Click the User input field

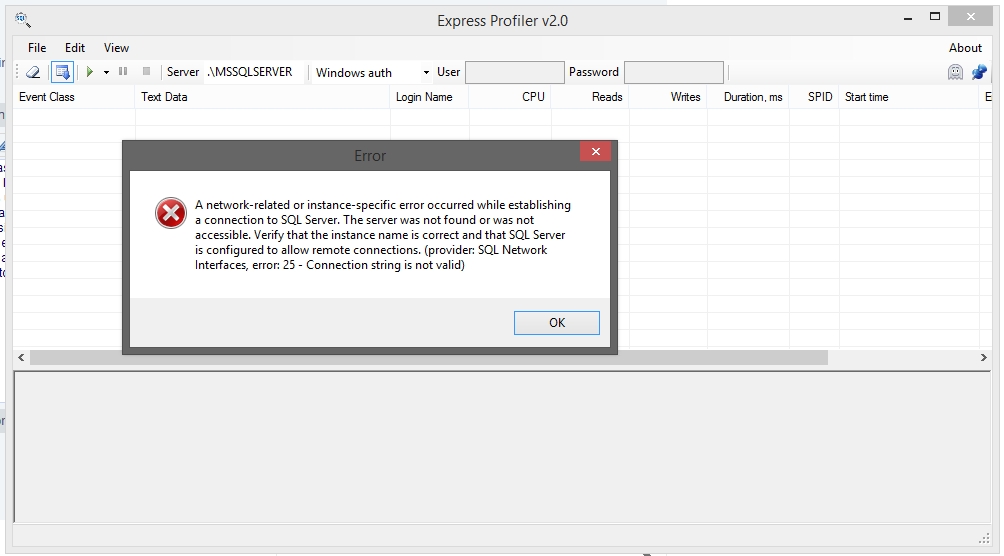pyautogui.click(x=515, y=72)
